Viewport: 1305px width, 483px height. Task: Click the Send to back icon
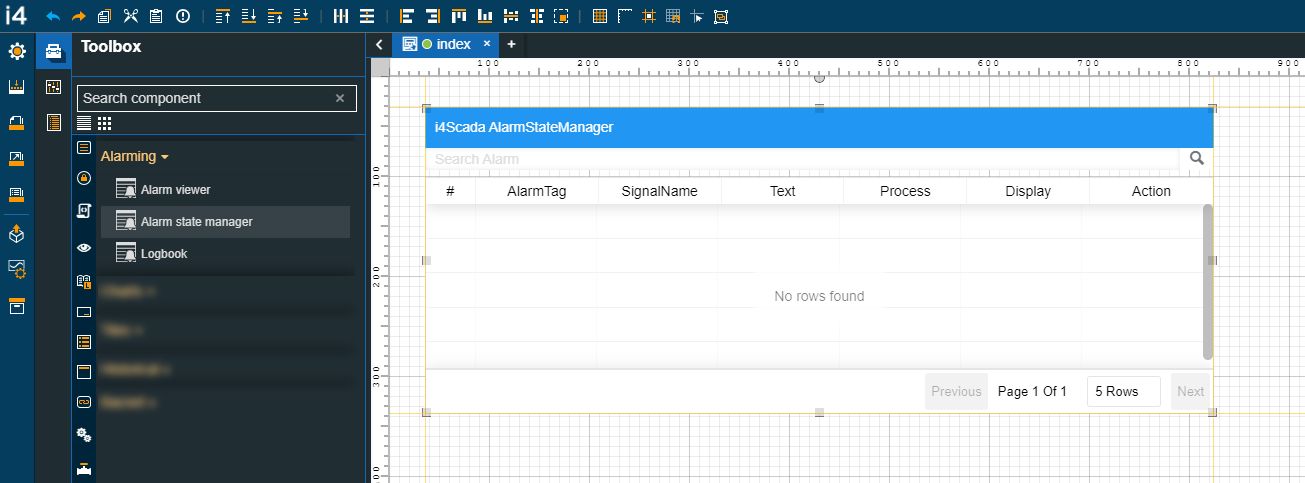coord(249,16)
